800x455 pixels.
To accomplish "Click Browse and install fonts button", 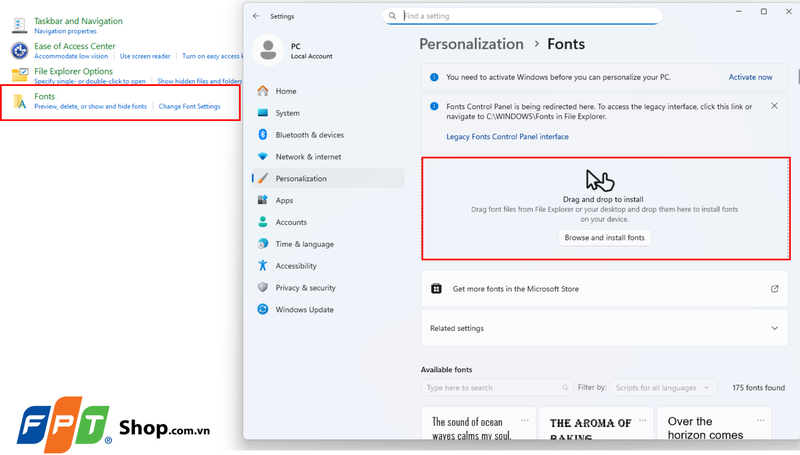I will (605, 238).
